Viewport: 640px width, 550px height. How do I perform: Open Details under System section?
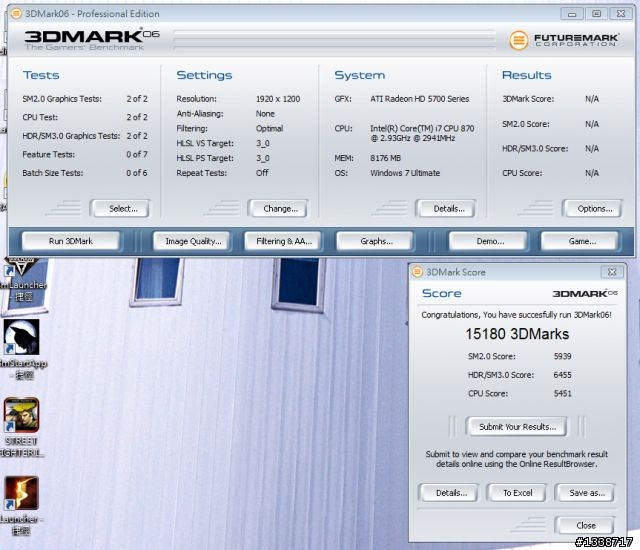446,208
